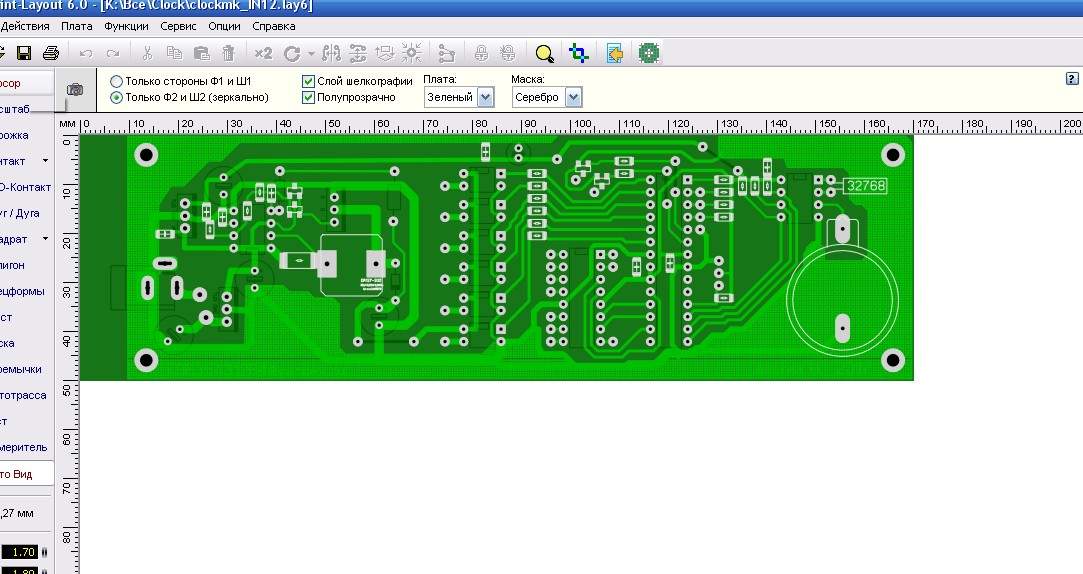Screen dimensions: 1083x574
Task: Paste from clipboard using the toolbar icon
Action: [x=202, y=53]
